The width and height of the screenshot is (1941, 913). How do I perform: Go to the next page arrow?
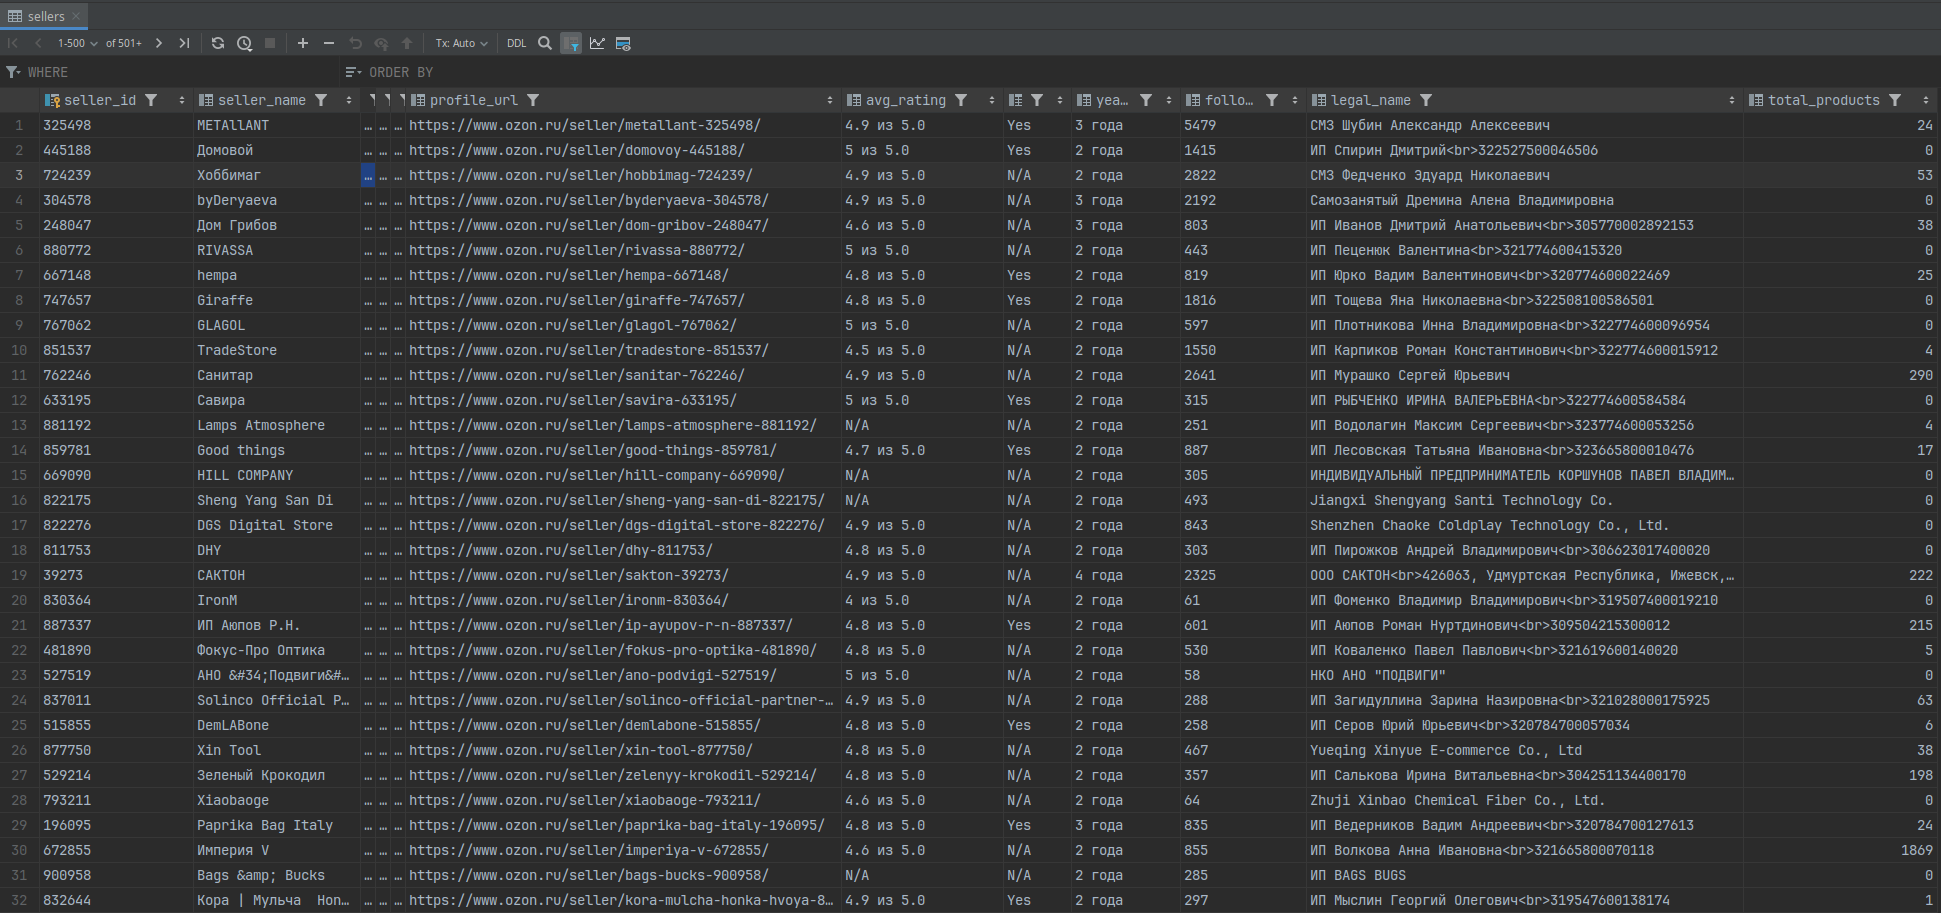[x=159, y=43]
